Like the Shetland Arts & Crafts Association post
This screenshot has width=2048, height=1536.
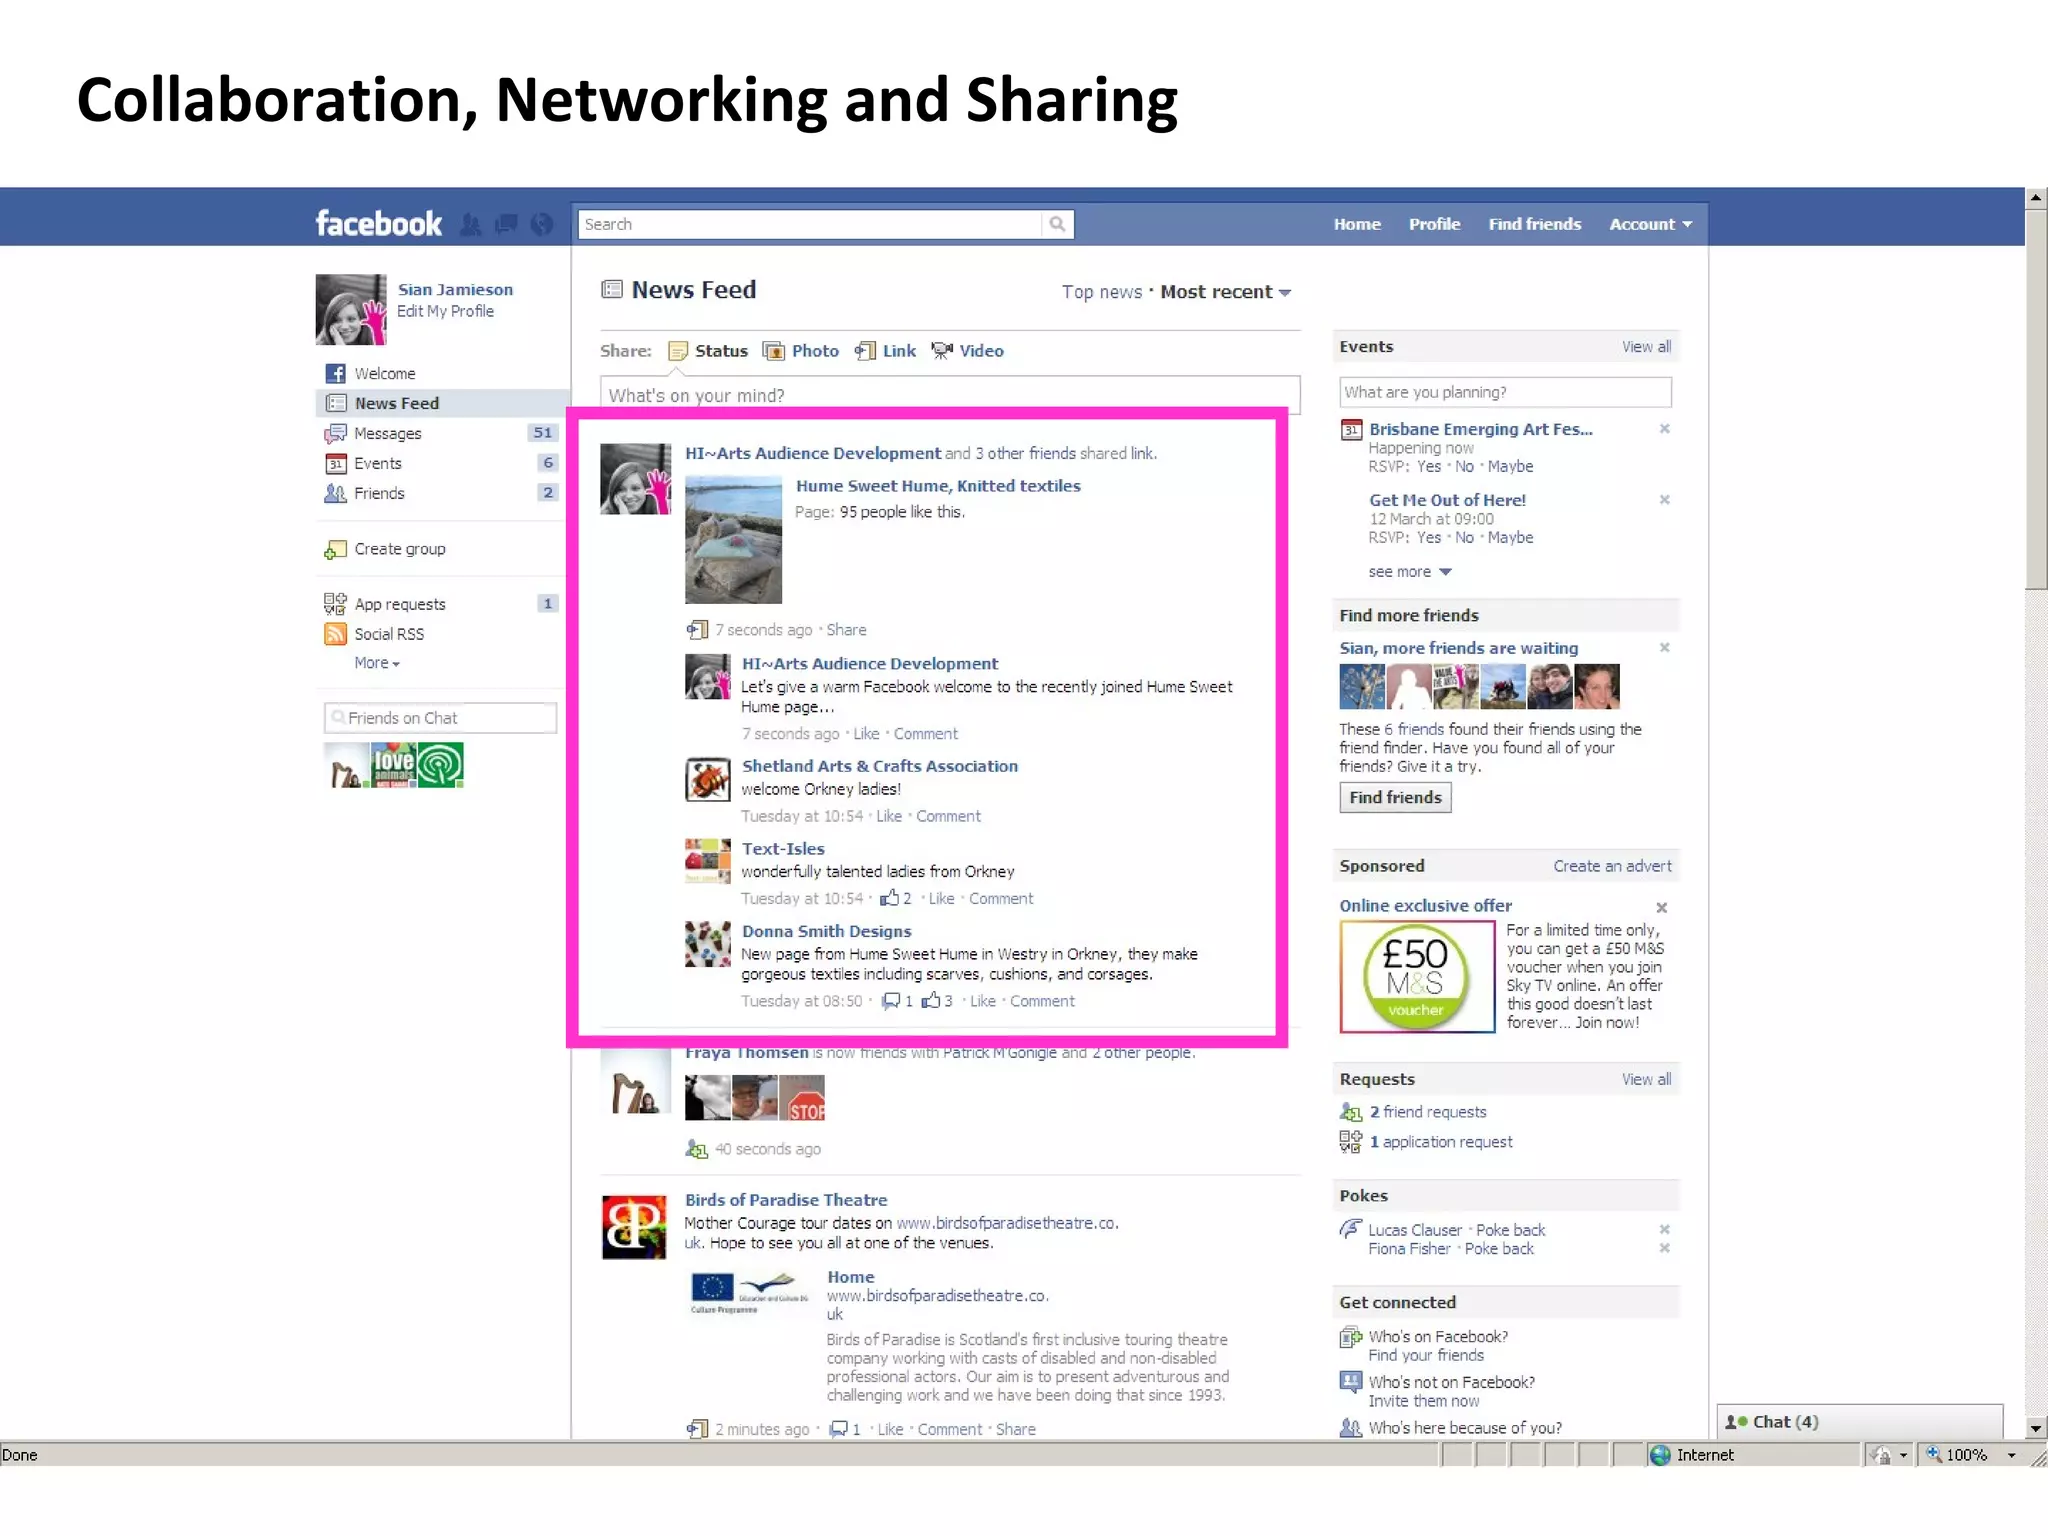pos(889,817)
